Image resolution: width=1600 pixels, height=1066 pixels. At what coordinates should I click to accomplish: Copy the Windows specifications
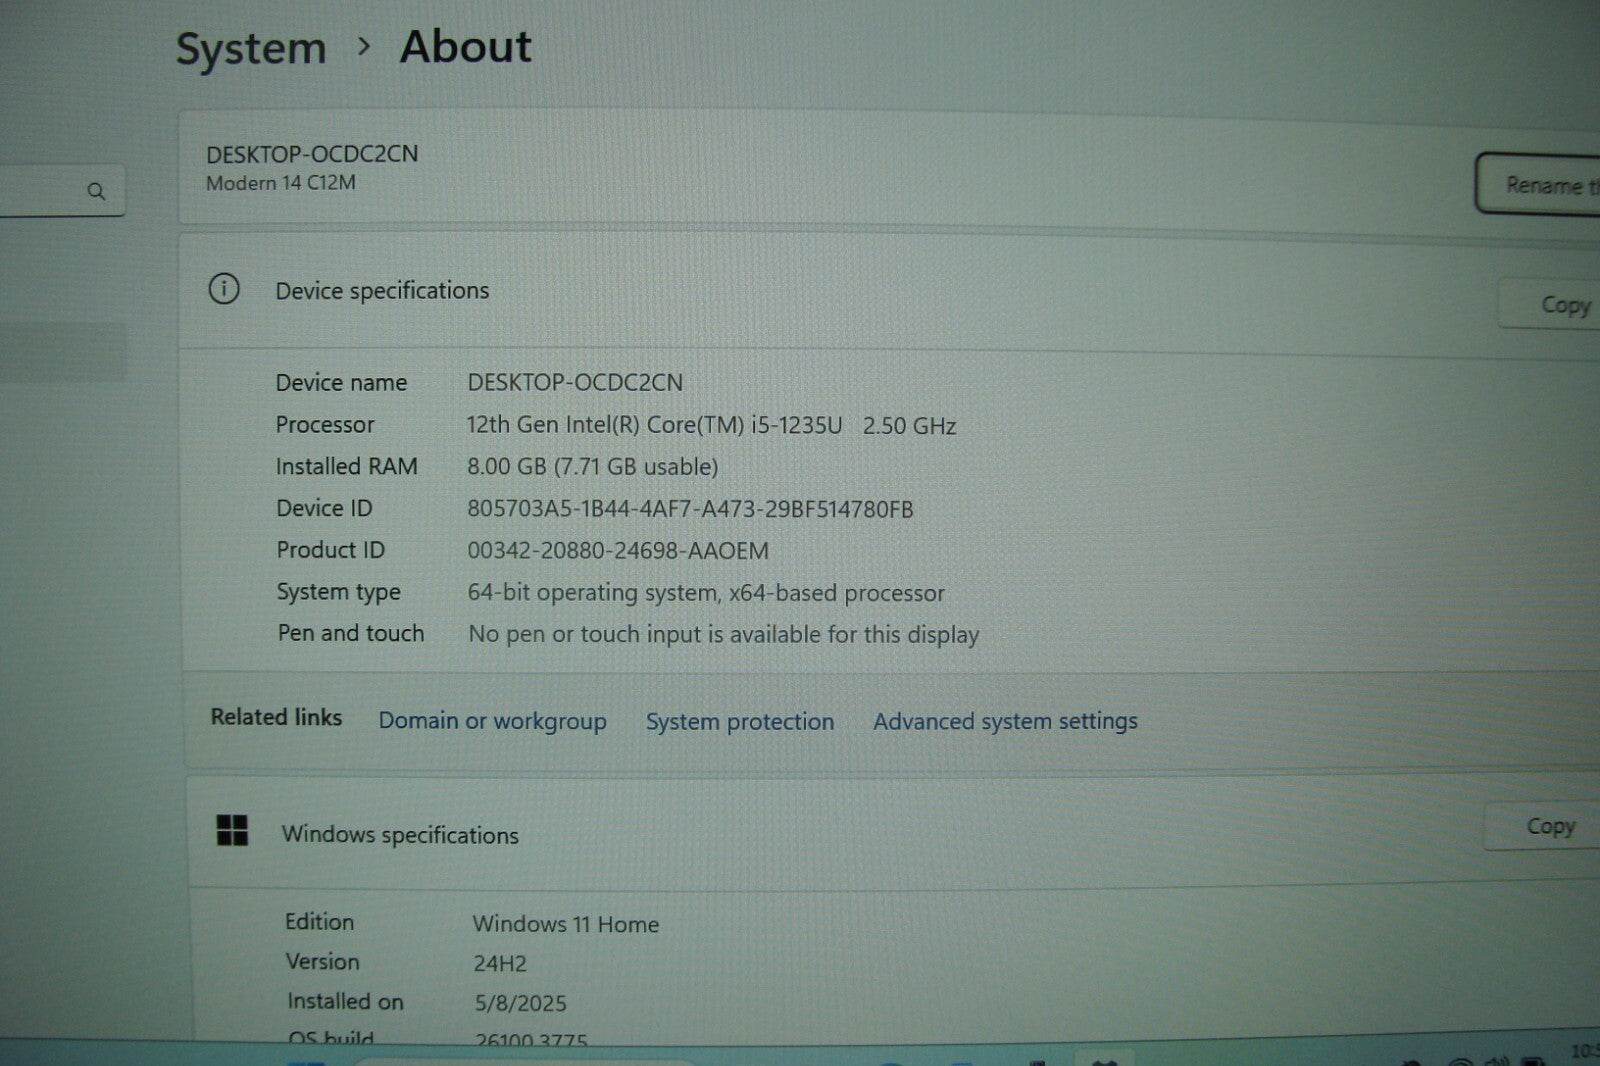[1549, 826]
